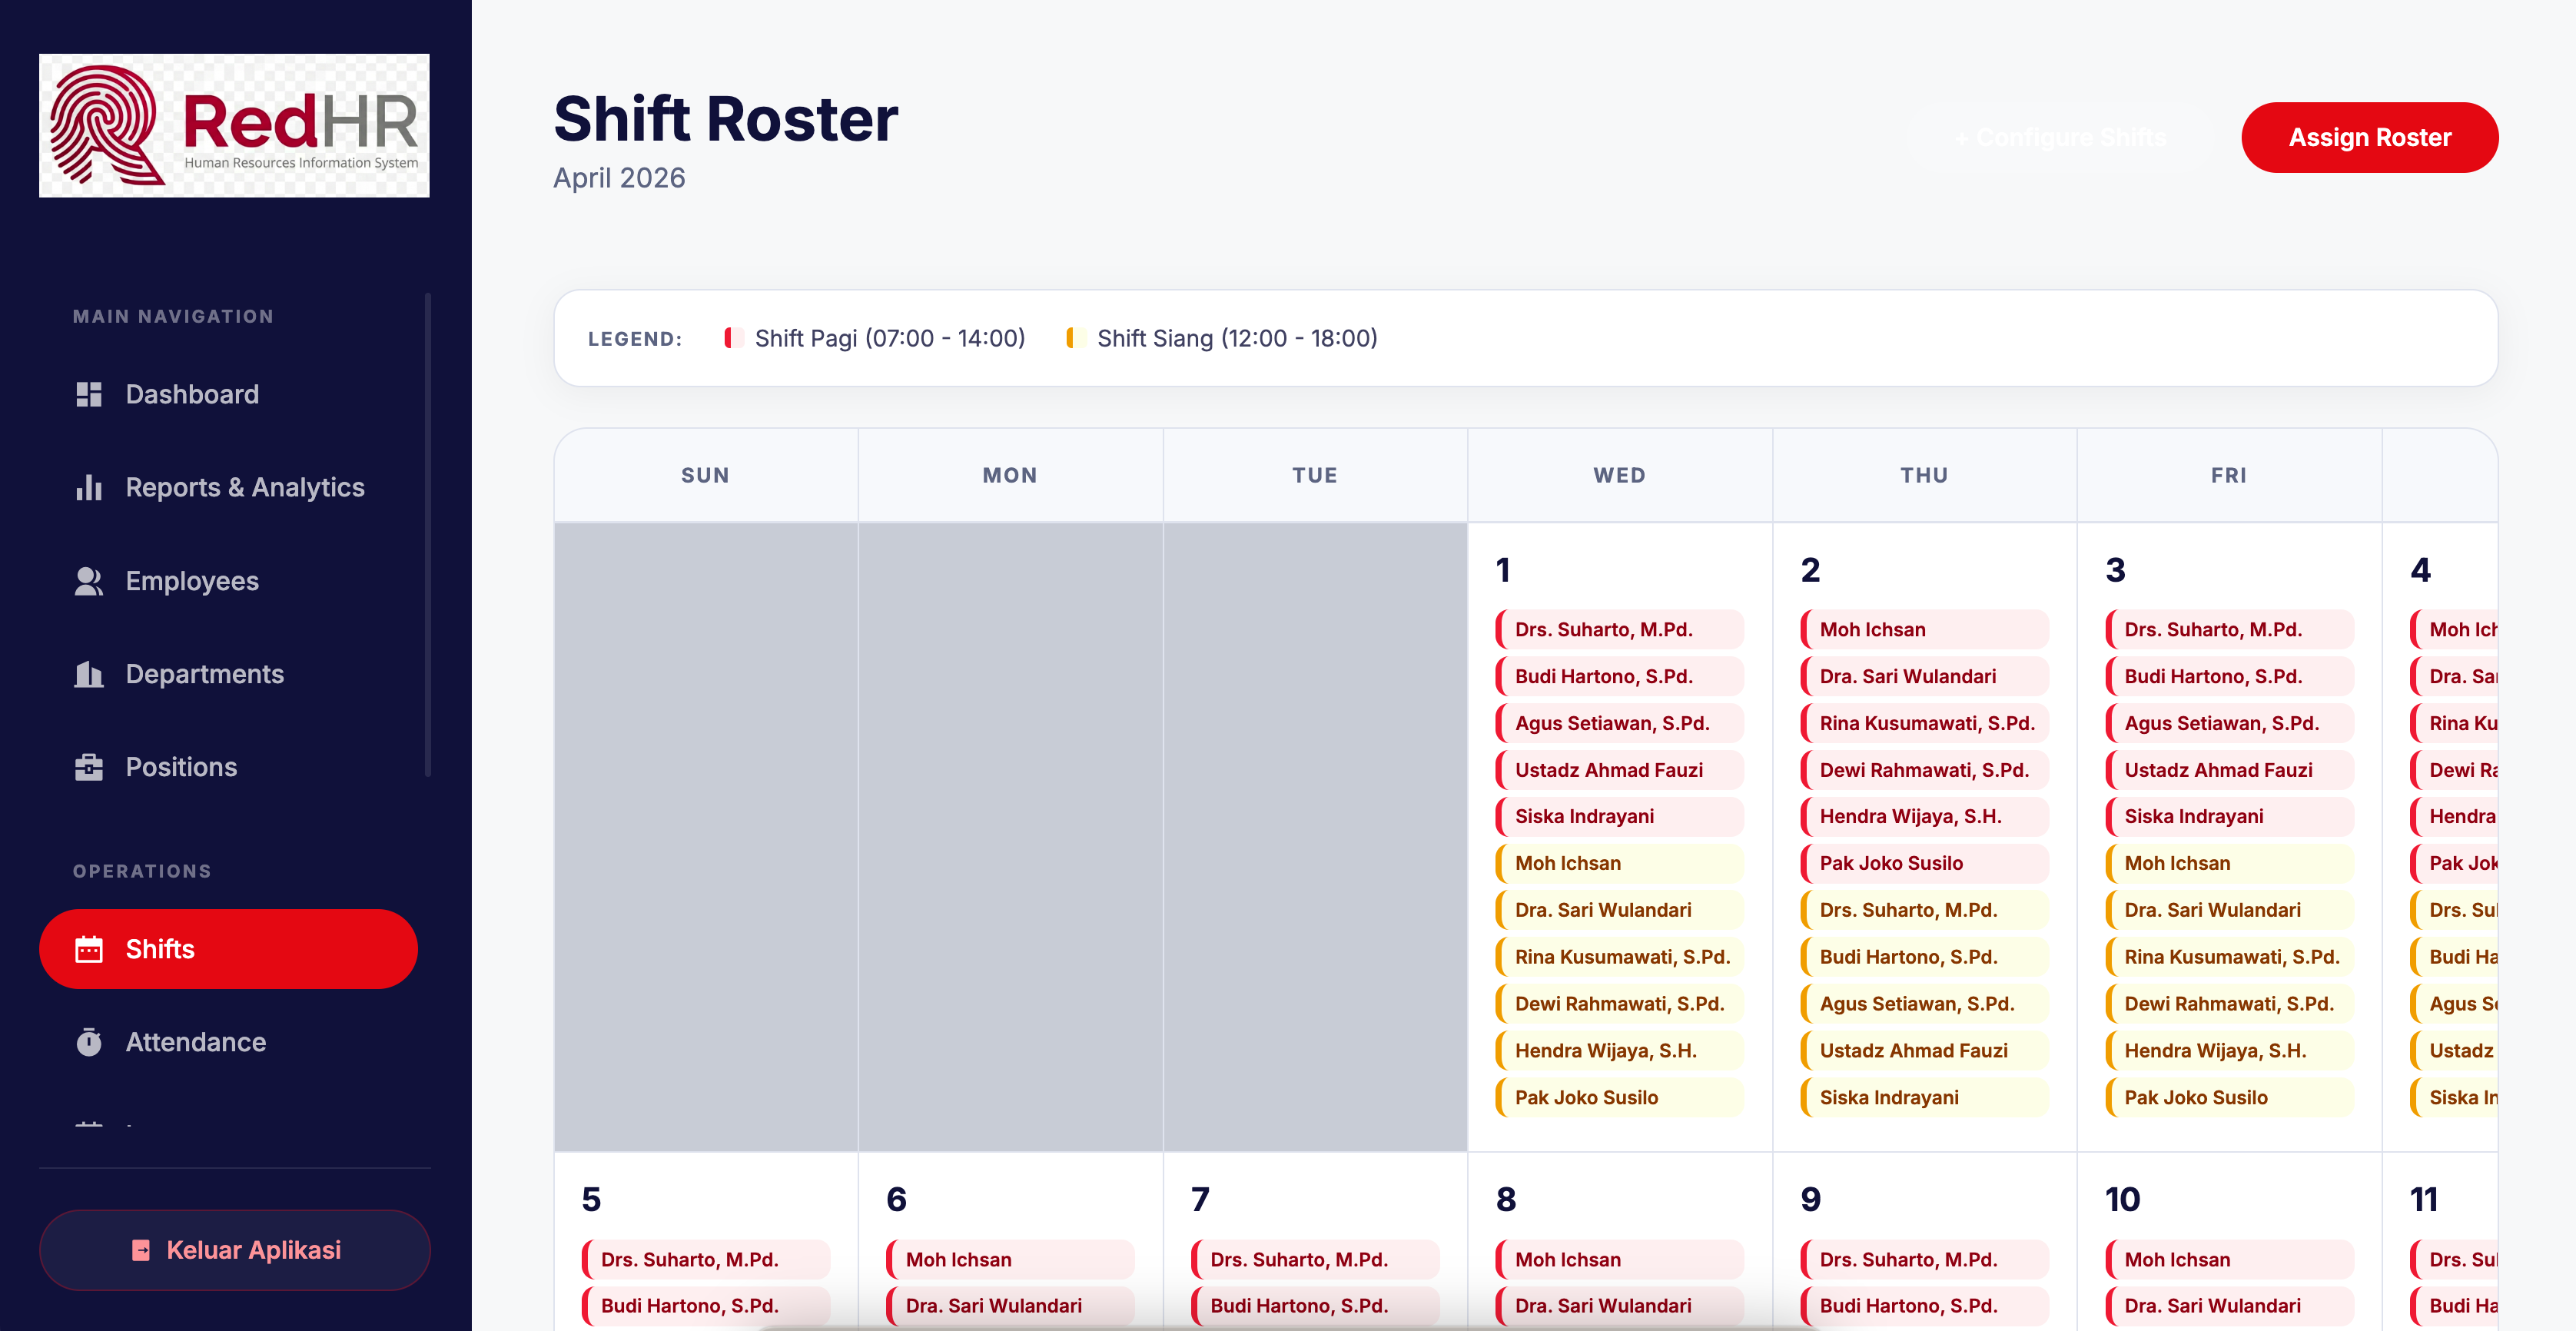Click yellow Pak Joko Susilo on day 1
The width and height of the screenshot is (2576, 1331).
[x=1619, y=1097]
